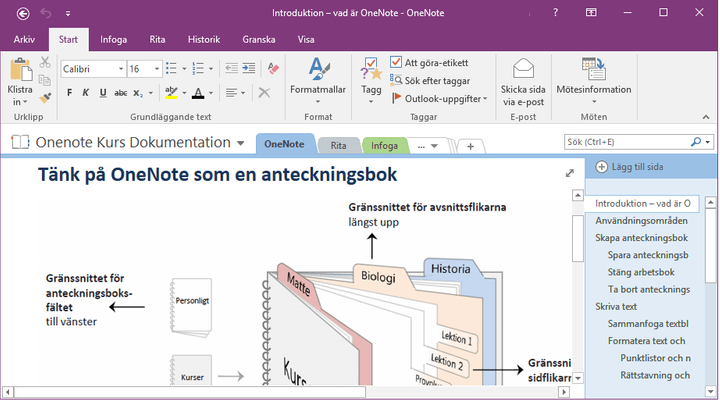Toggle strikethrough formatting (abc)

121,93
